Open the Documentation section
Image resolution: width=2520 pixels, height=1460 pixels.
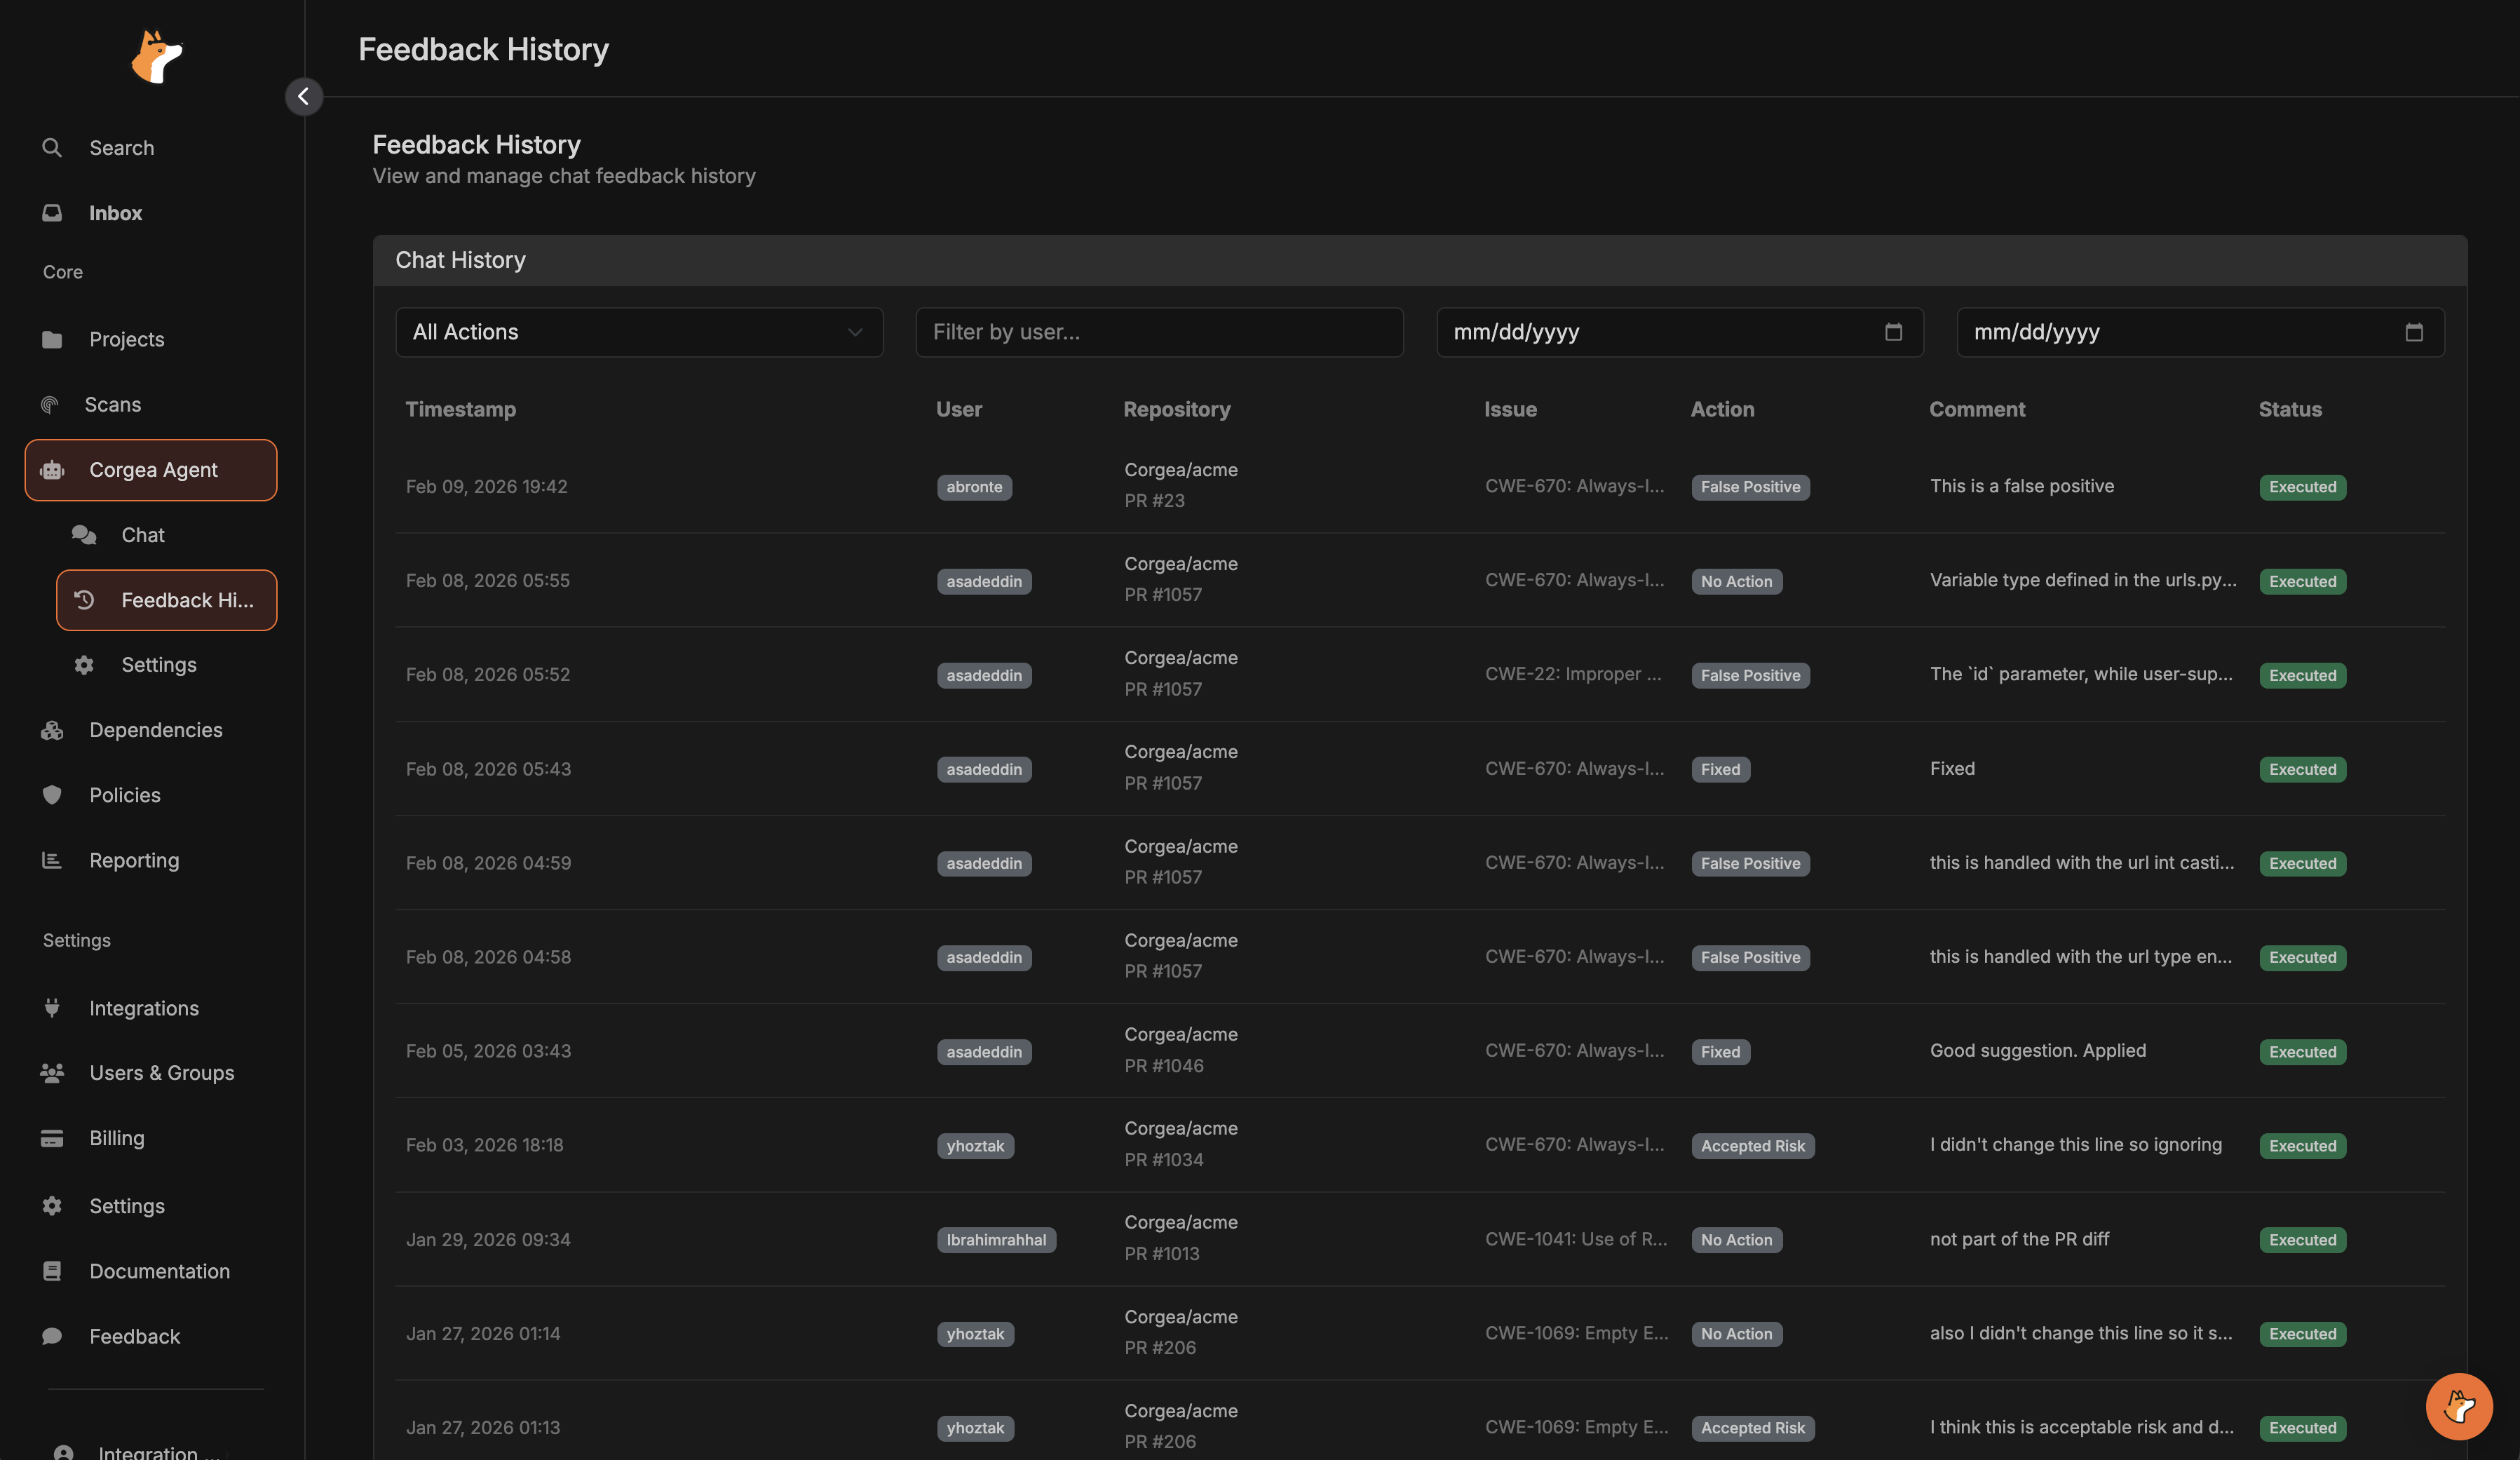coord(159,1271)
